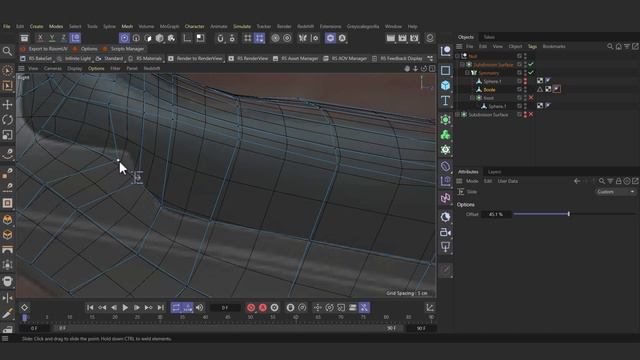
Task: Collapse the Symmetry tree node
Action: click(467, 73)
